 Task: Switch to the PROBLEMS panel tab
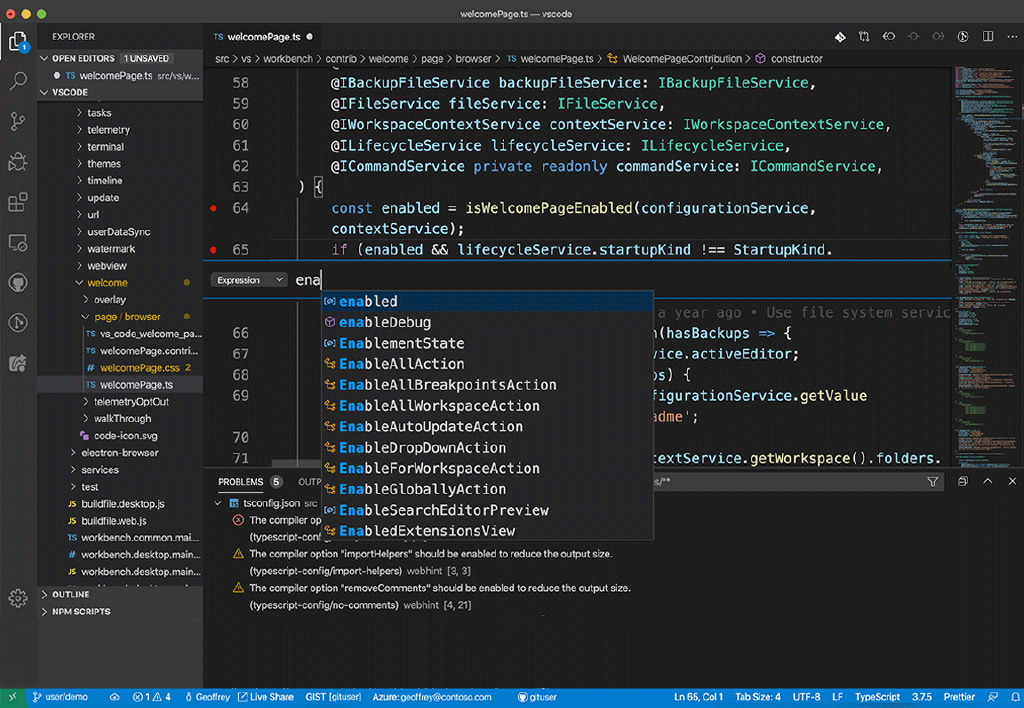[x=240, y=482]
